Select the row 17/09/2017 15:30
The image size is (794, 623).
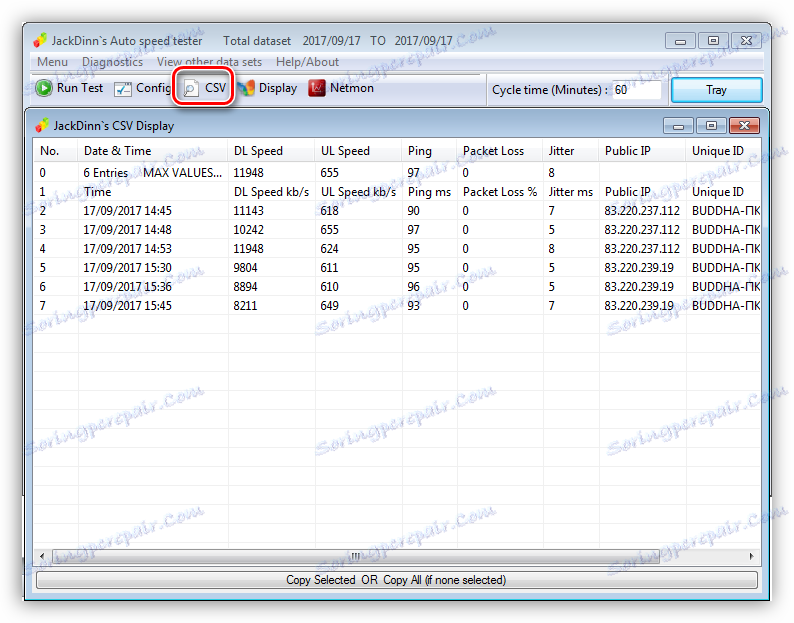[397, 268]
